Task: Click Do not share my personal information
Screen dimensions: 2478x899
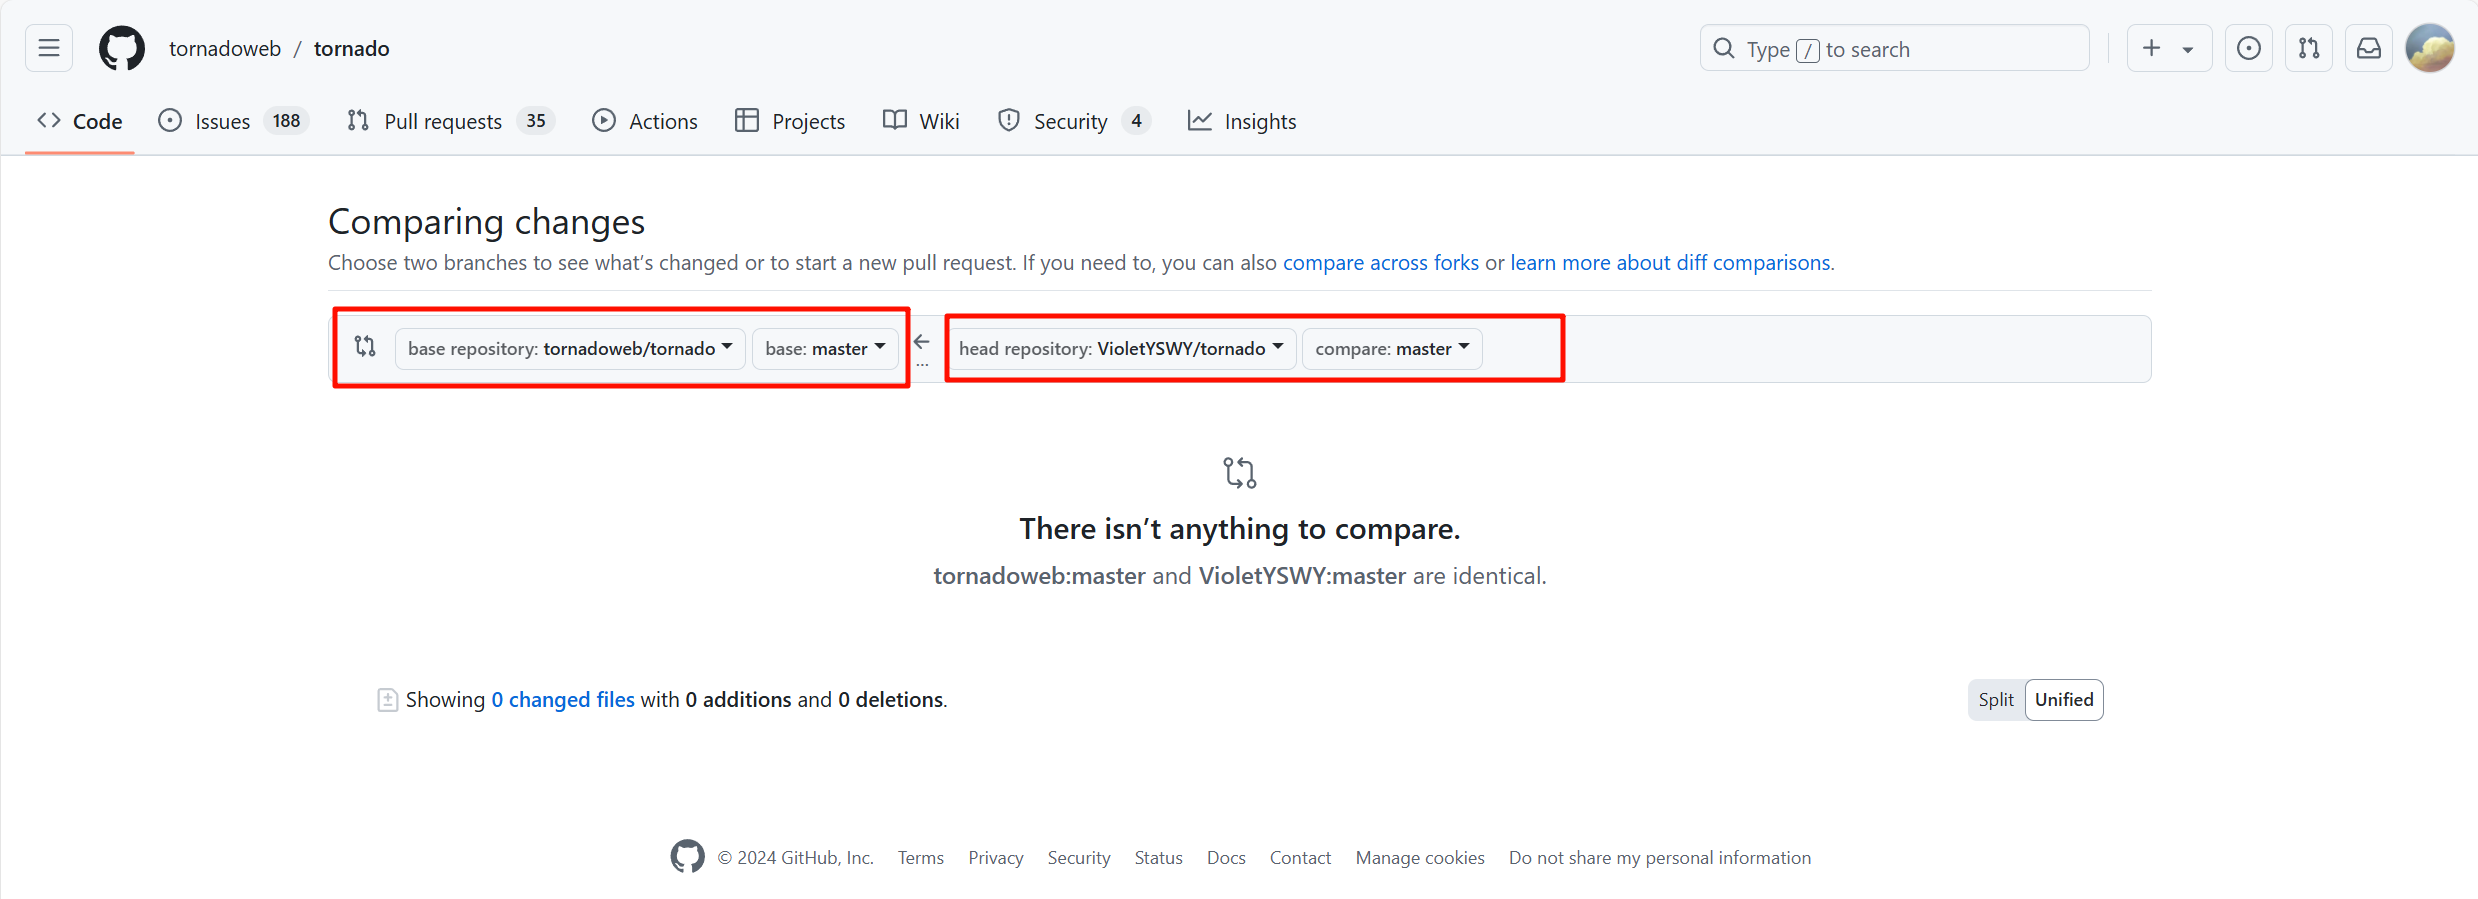Action: click(1660, 858)
